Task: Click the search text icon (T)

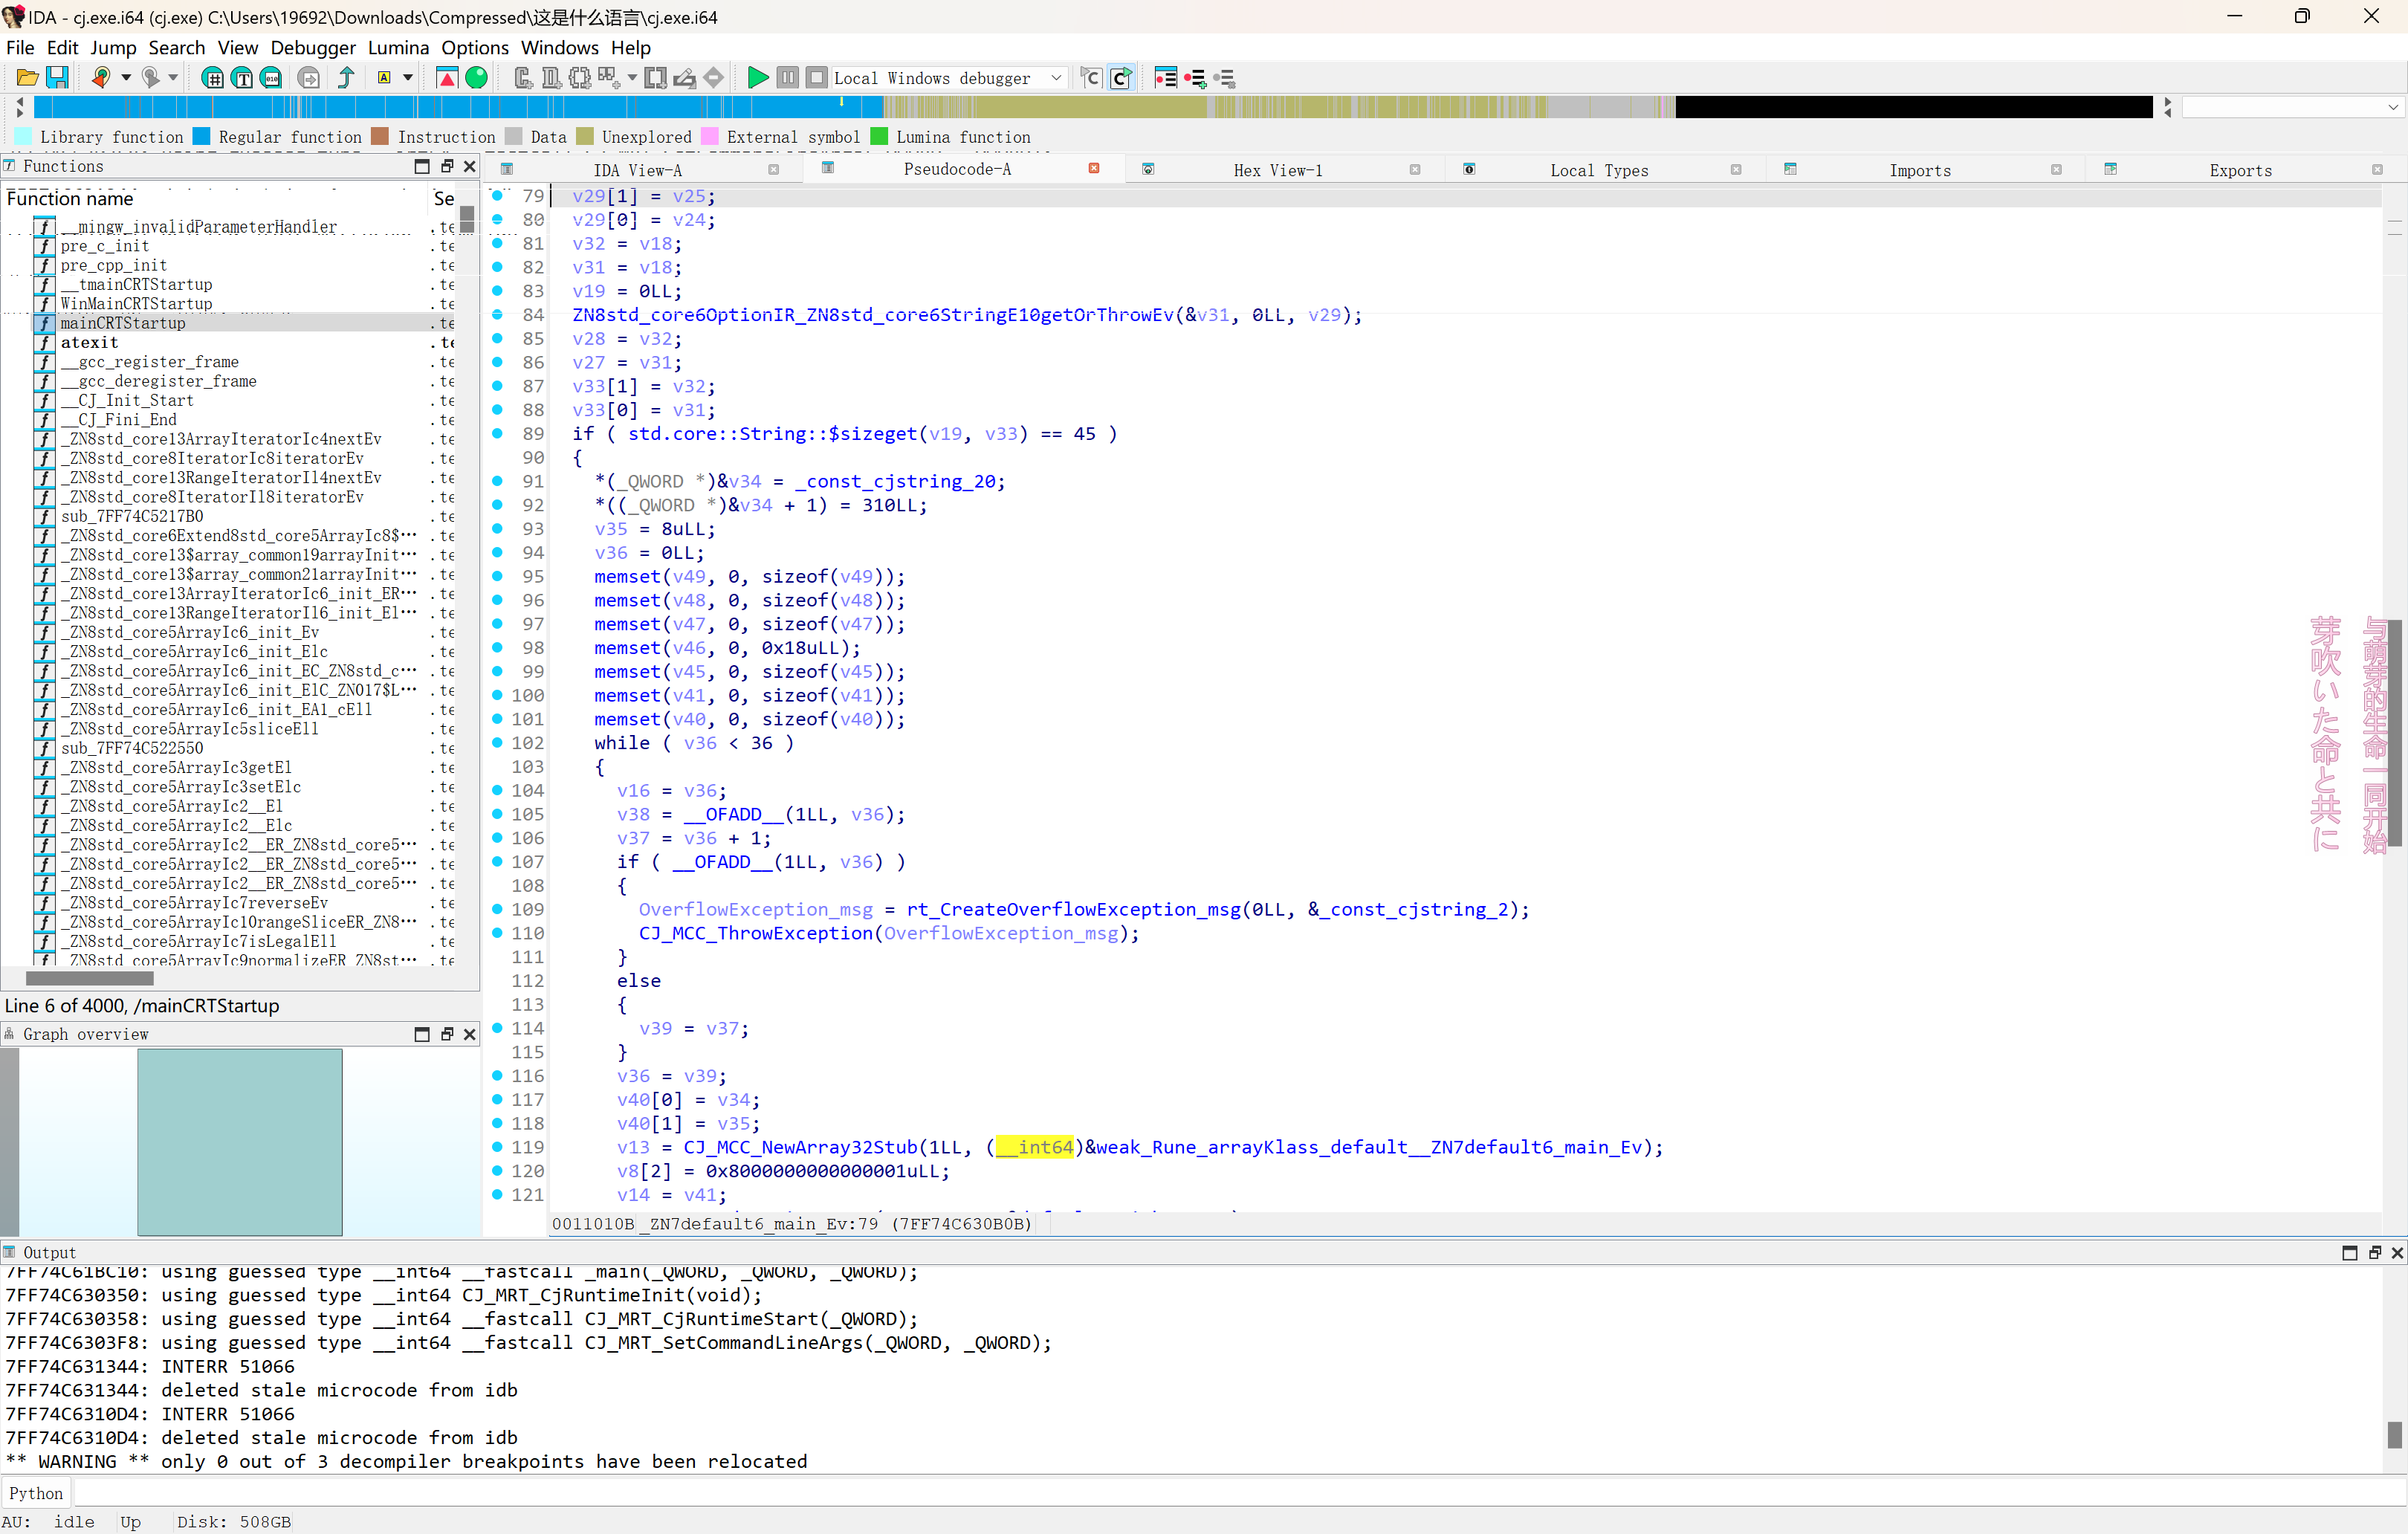Action: (242, 78)
